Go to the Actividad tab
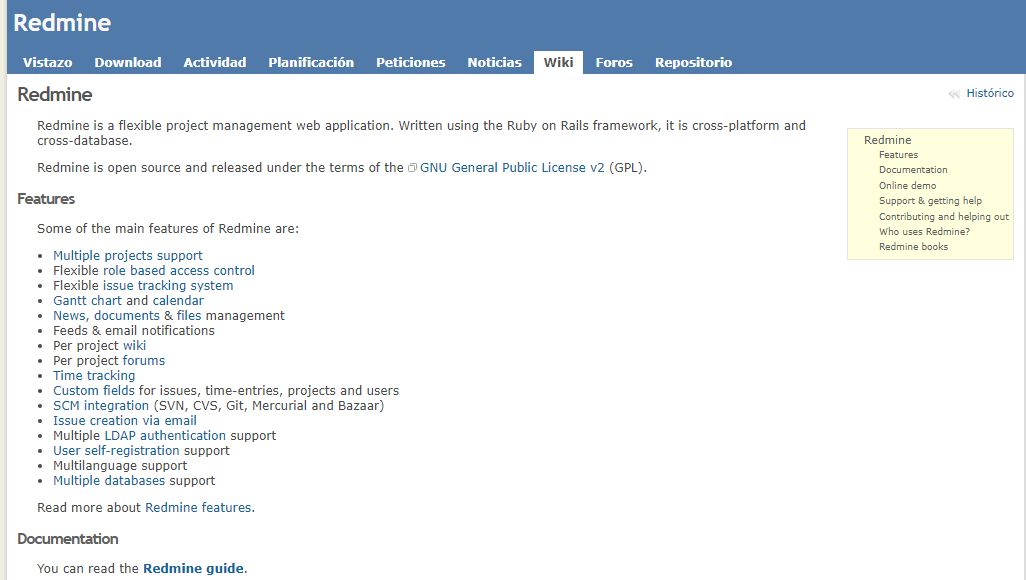Screen dimensions: 1026x580 click(x=215, y=62)
